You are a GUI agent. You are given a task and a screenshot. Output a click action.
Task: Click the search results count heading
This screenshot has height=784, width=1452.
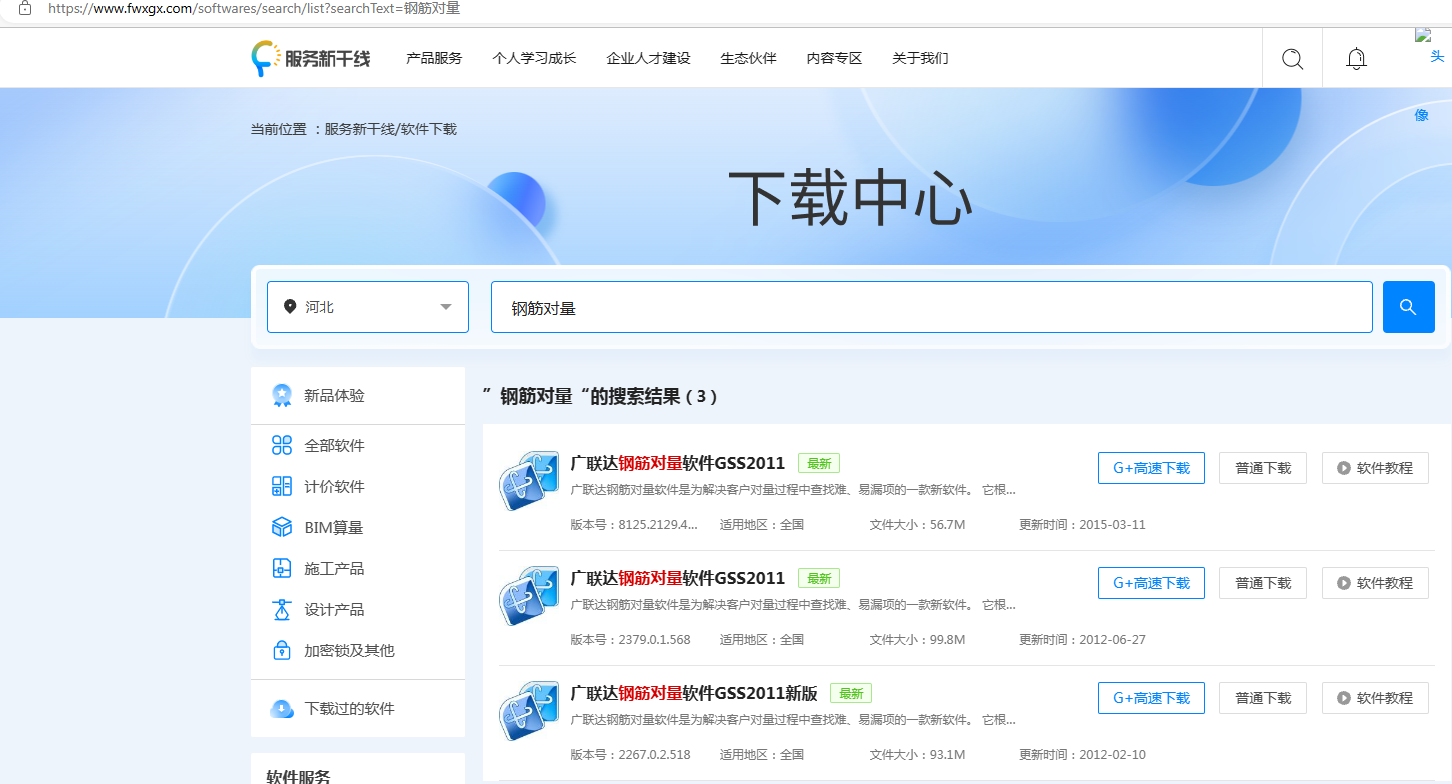point(600,397)
